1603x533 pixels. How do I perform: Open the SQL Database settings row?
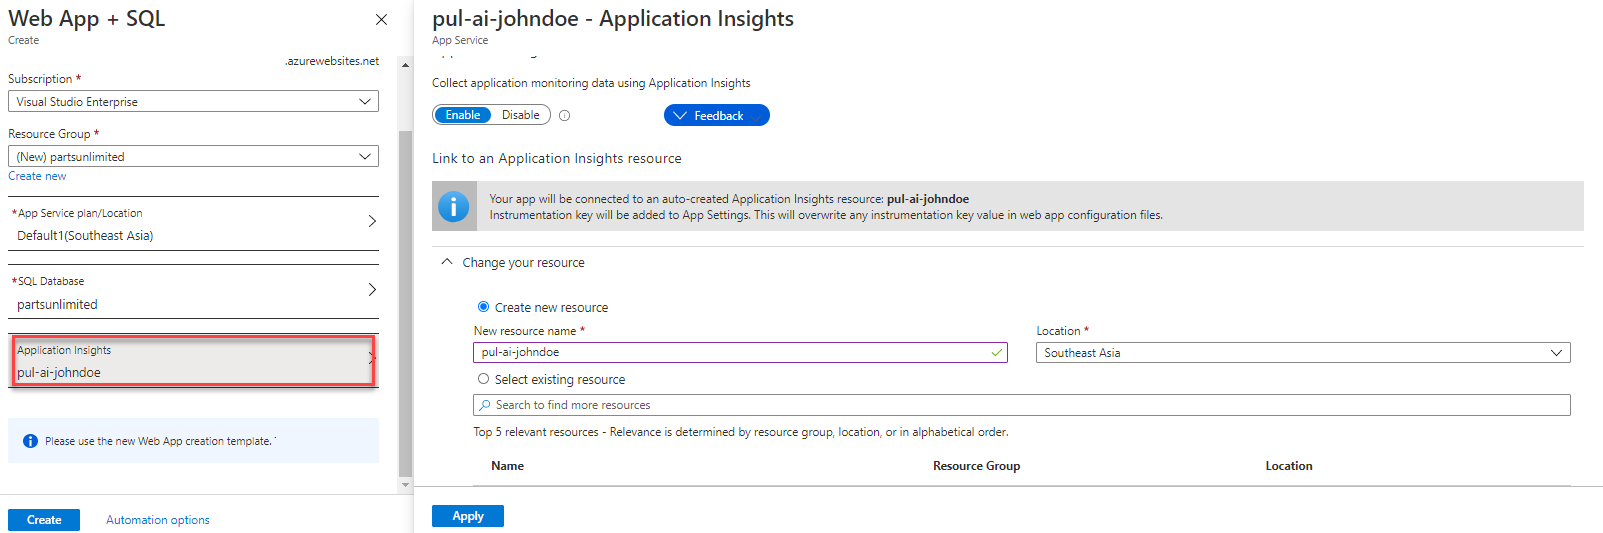(x=193, y=292)
